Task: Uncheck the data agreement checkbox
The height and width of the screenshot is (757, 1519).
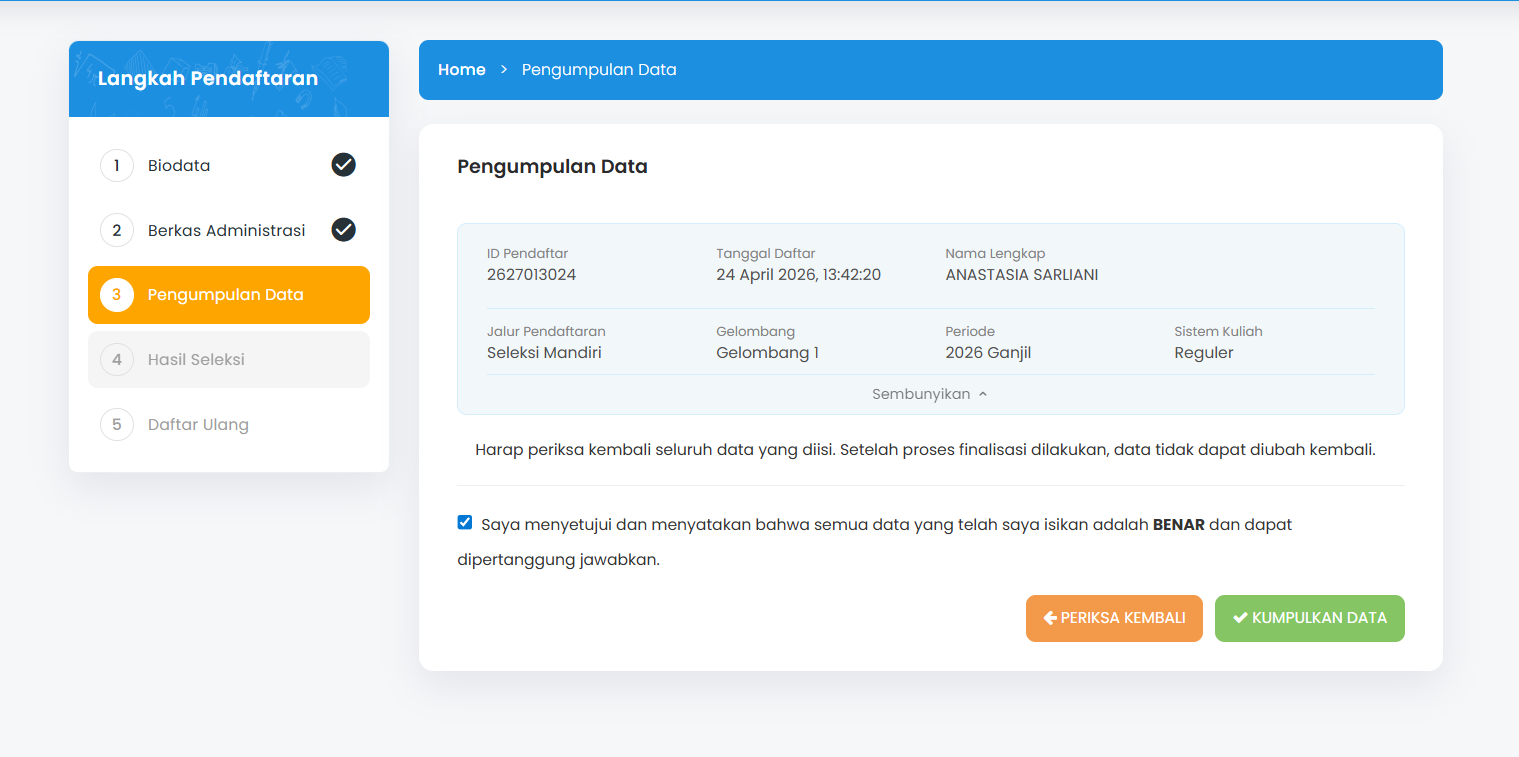Action: [465, 522]
